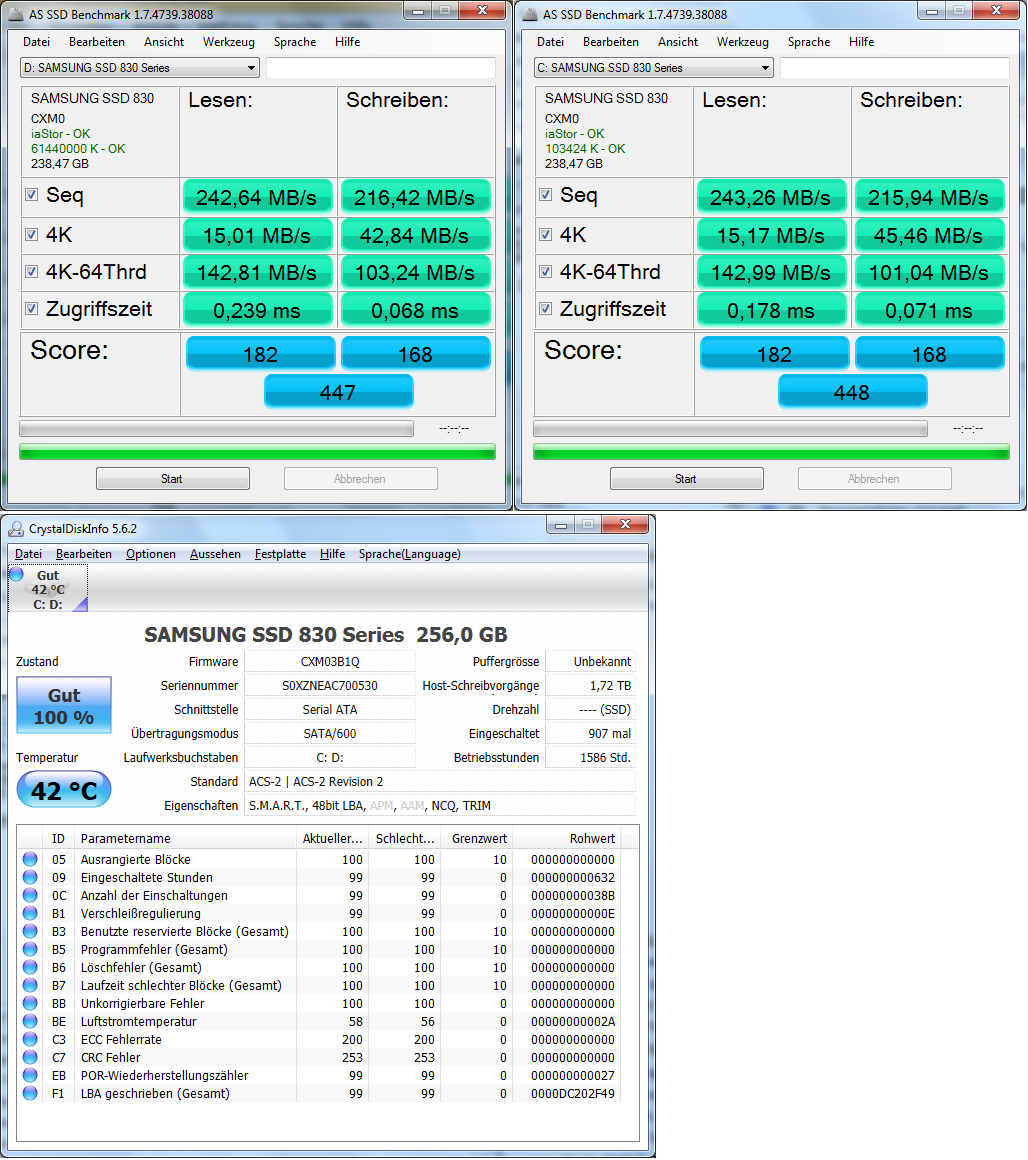
Task: Open the D: SAMSUNG SSD 830 drive dropdown
Action: pos(140,67)
